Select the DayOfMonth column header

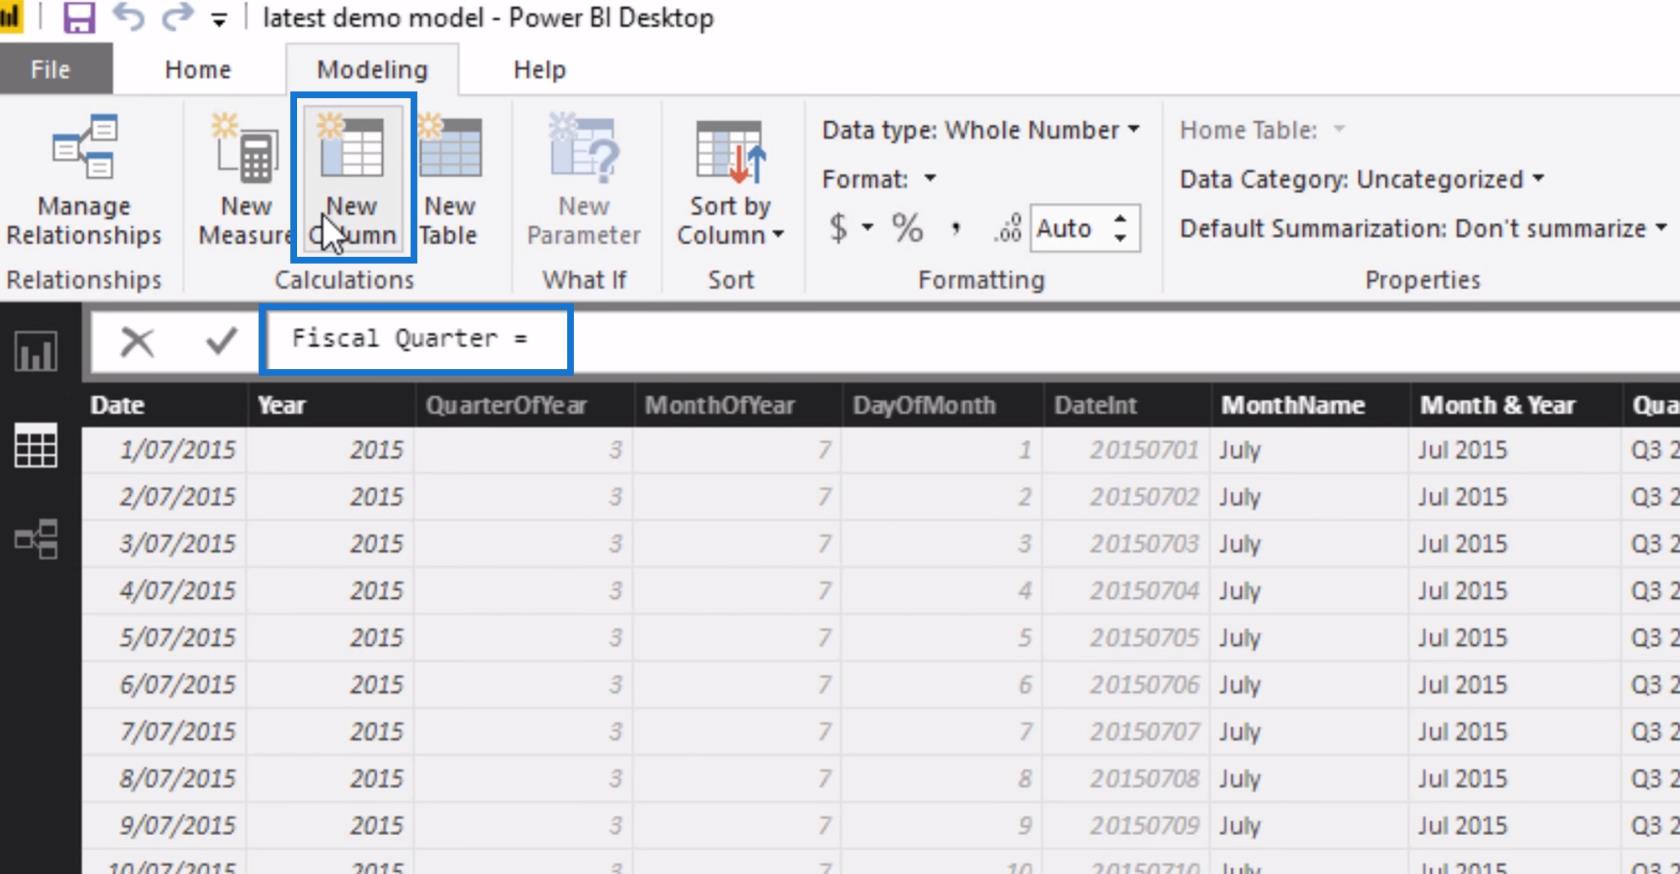(x=943, y=405)
